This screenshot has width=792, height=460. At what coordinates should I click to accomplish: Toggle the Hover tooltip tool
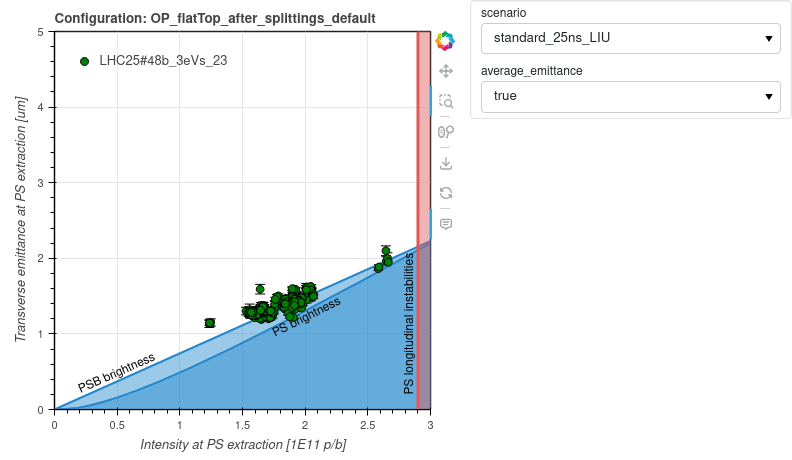446,224
